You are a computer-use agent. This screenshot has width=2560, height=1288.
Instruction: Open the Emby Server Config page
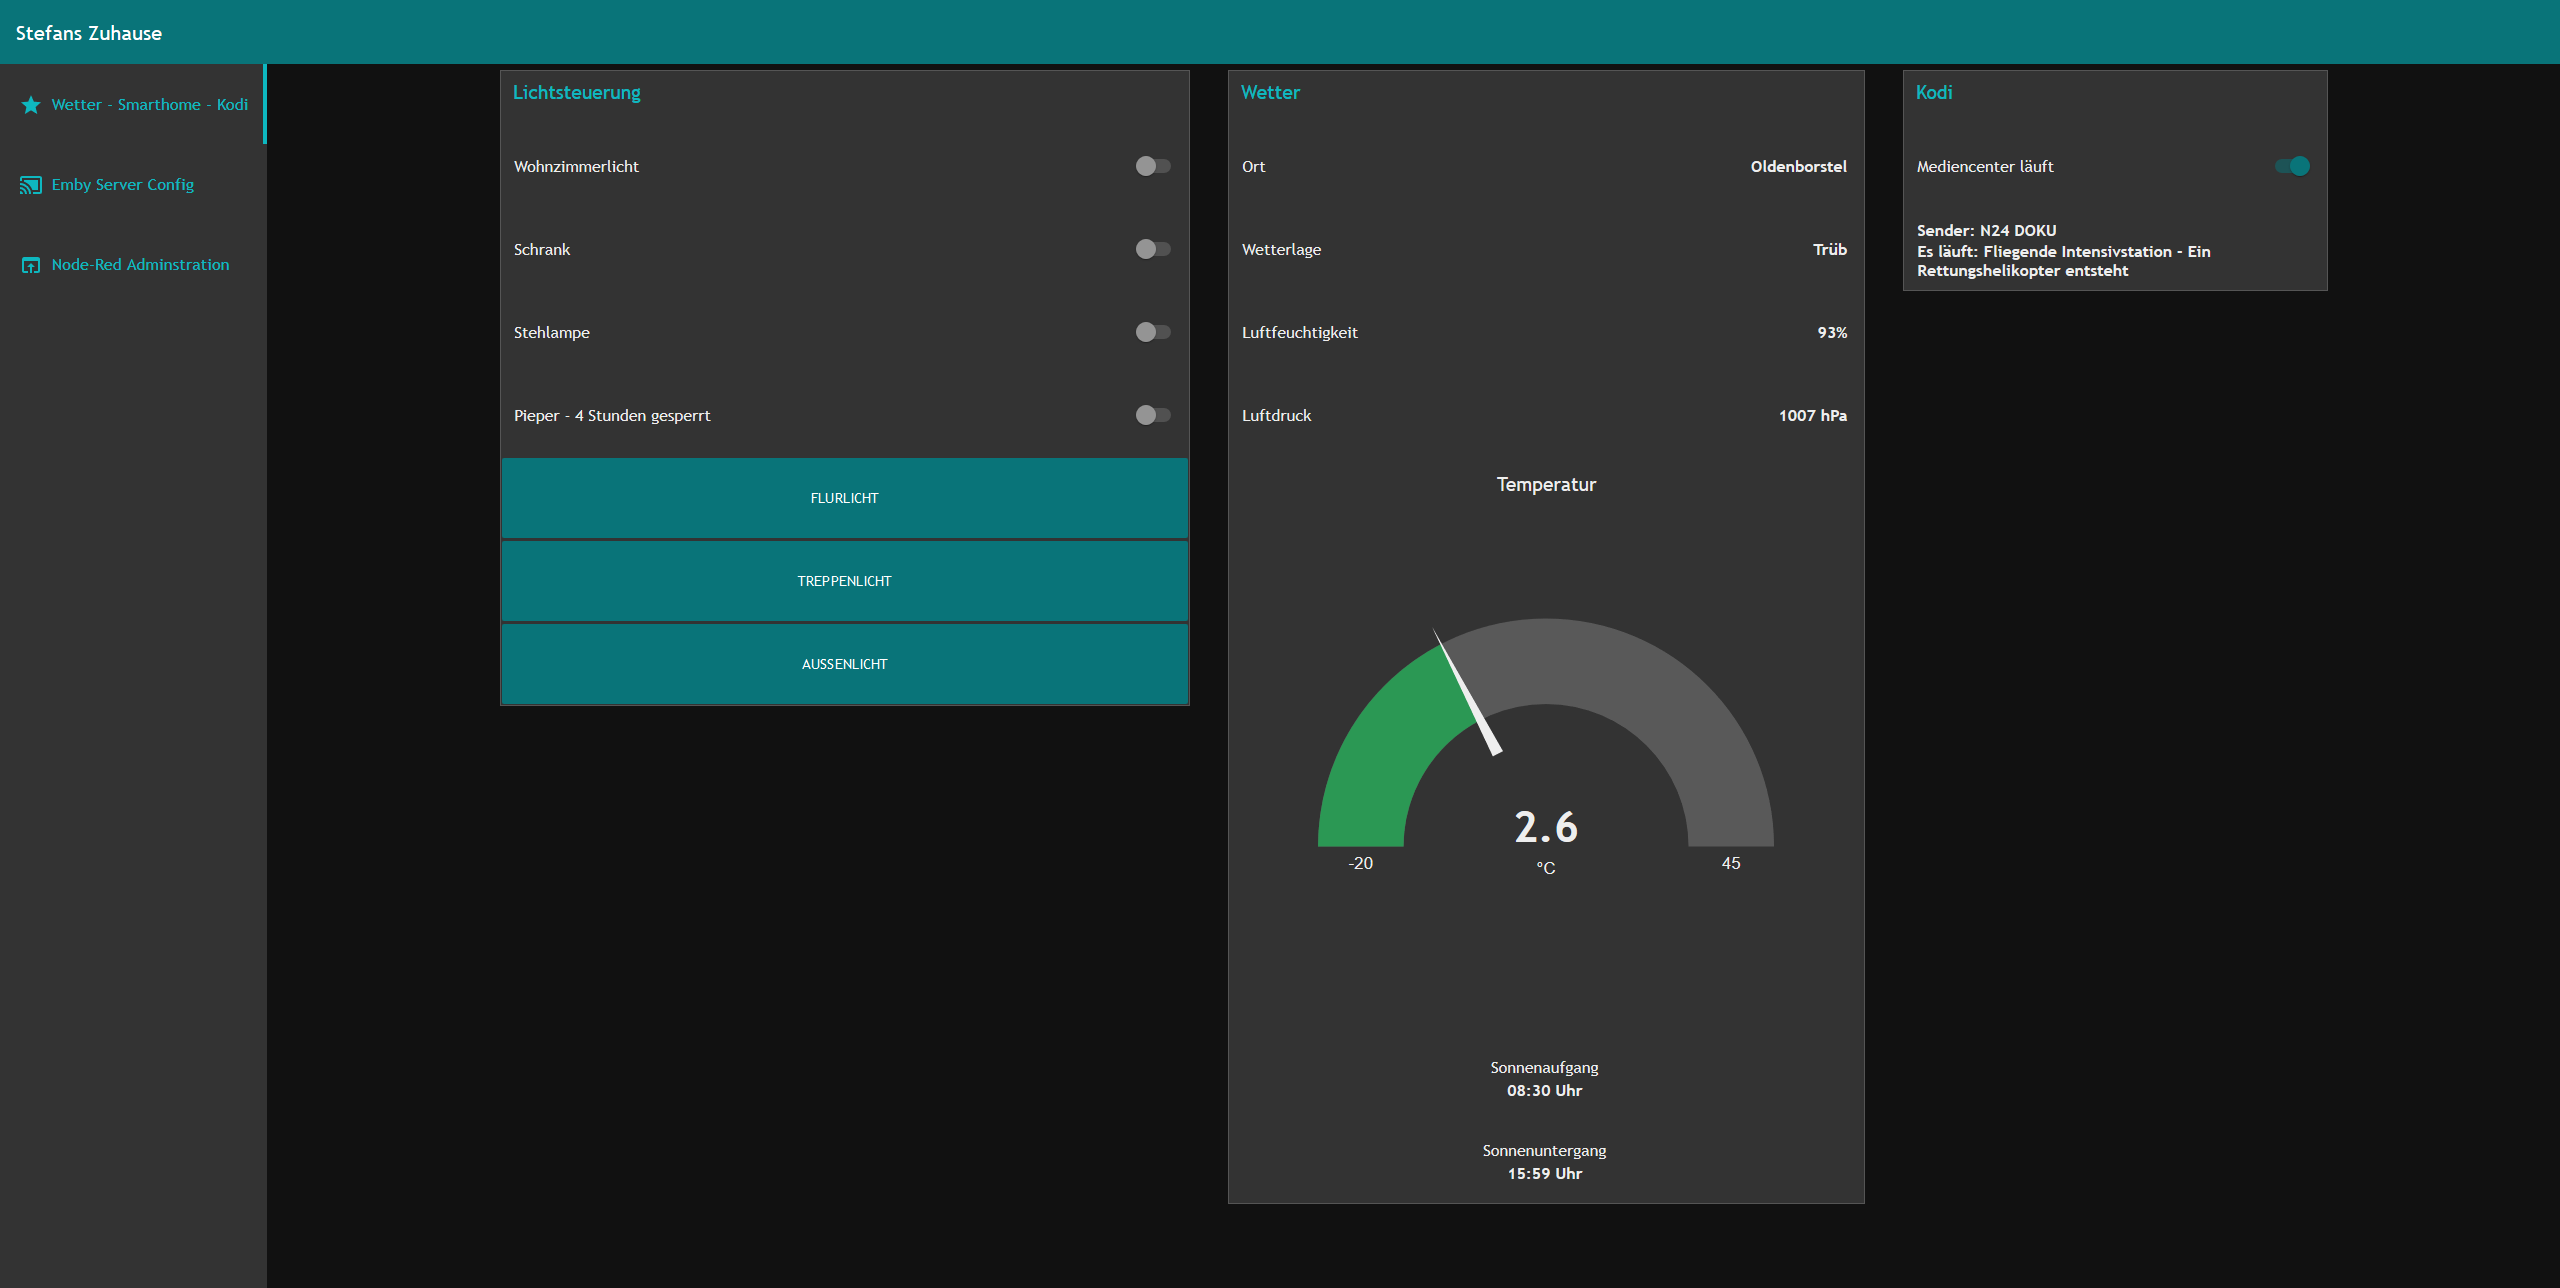[x=132, y=184]
